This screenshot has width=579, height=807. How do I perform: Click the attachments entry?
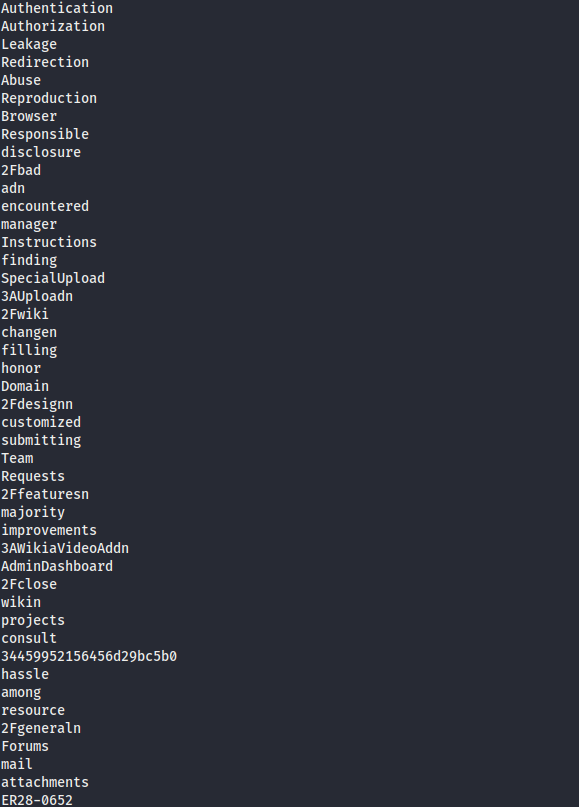45,783
